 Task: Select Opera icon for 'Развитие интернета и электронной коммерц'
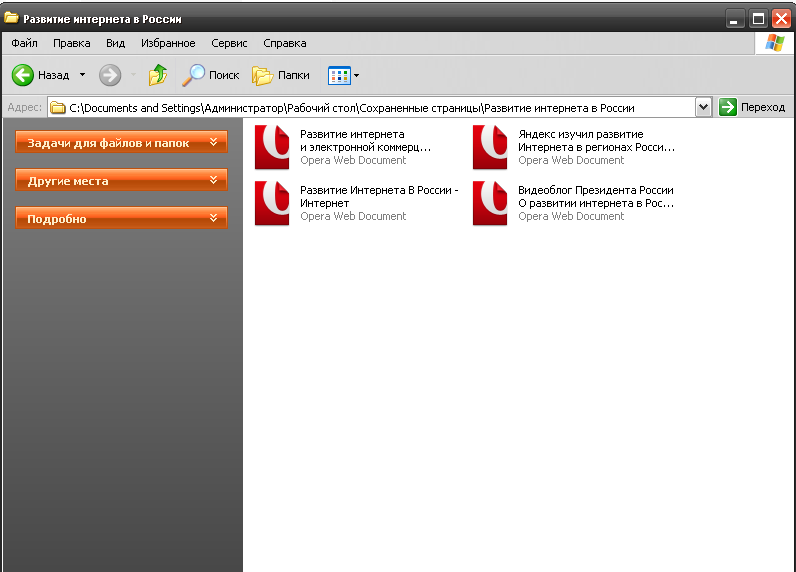(x=272, y=147)
